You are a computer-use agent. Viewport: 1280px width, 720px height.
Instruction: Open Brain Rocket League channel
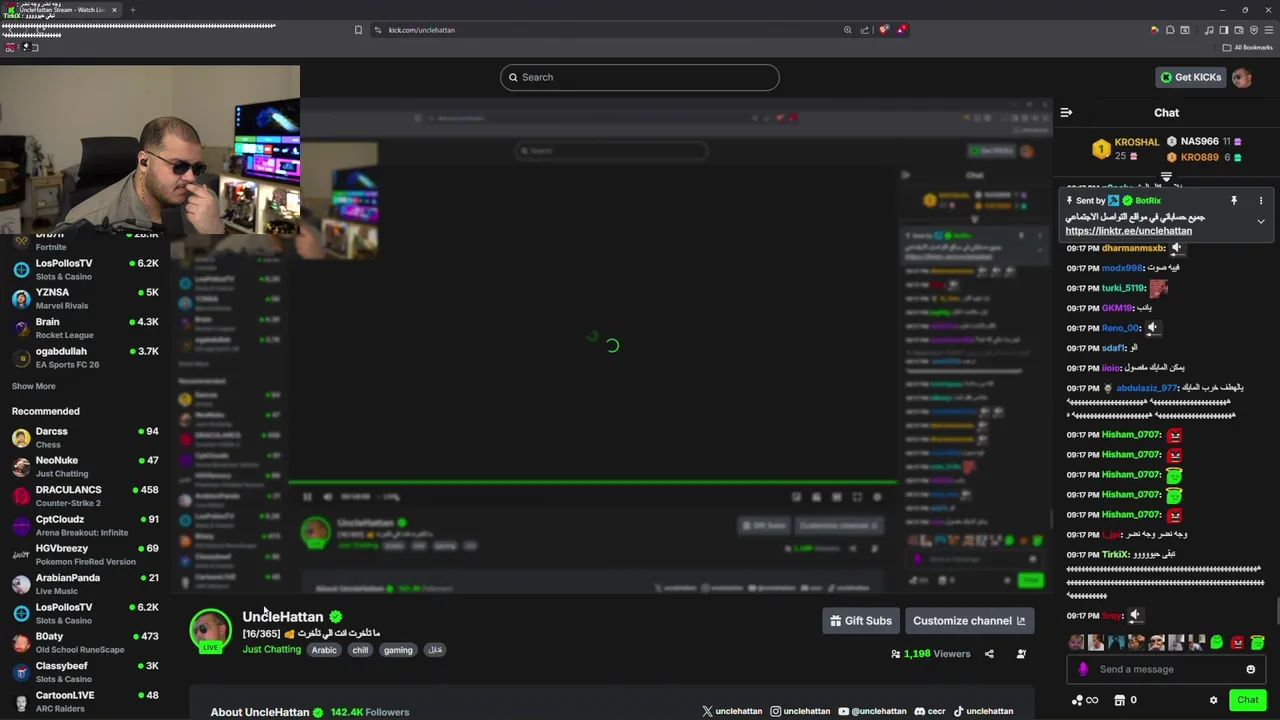84,328
